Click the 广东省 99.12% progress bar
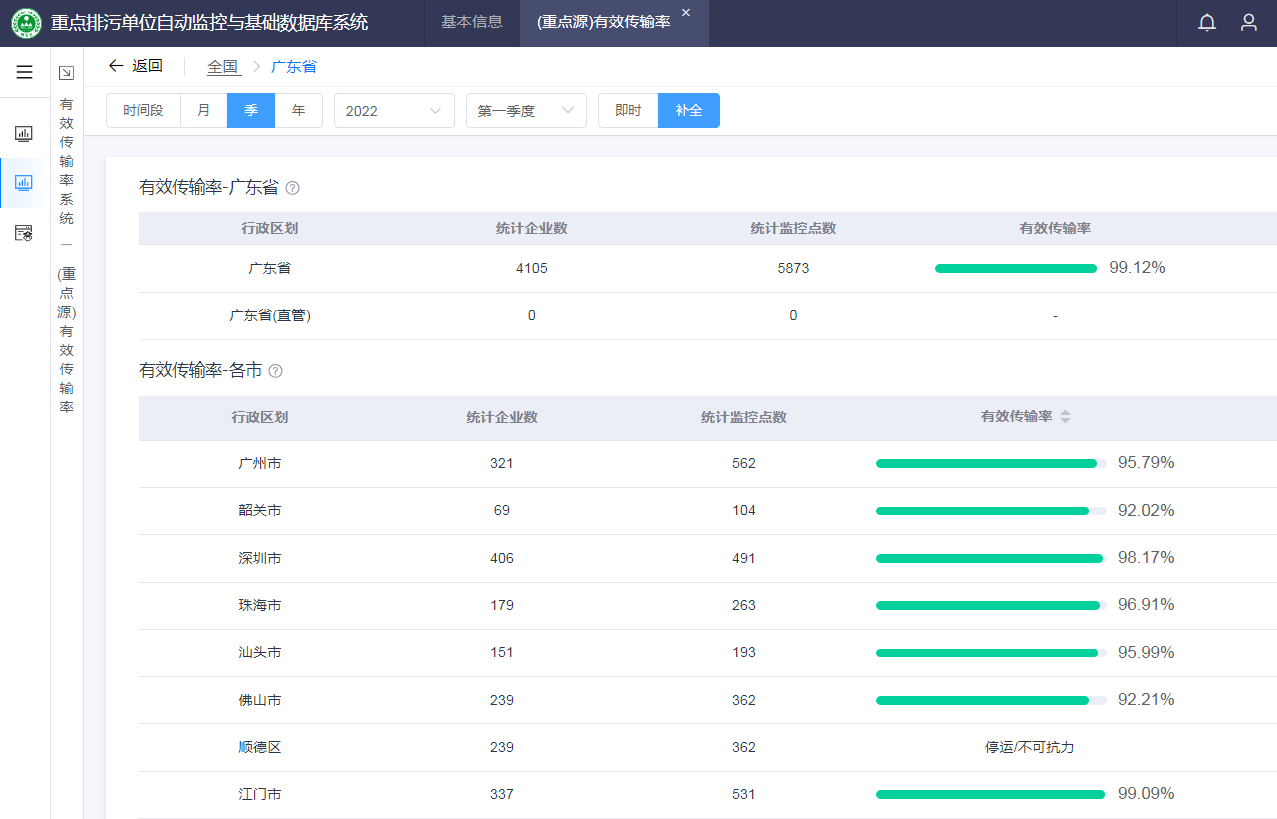 1016,268
